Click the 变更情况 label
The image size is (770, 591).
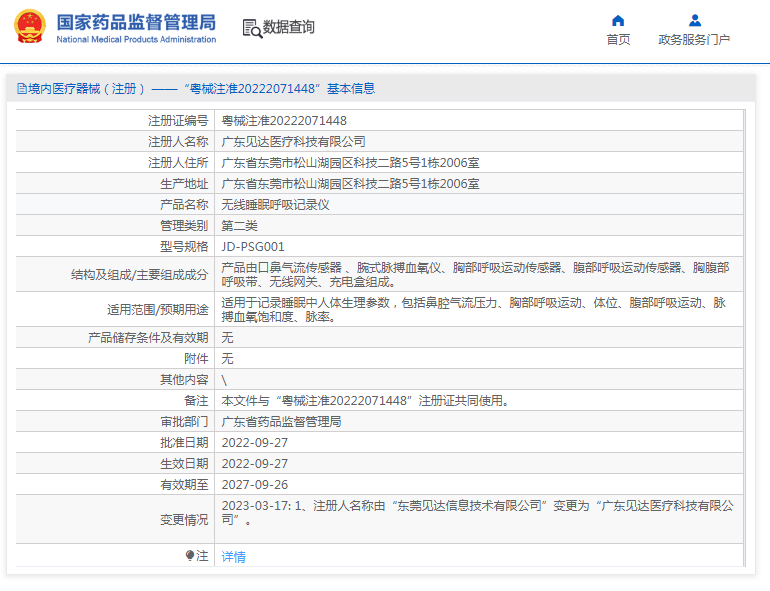[x=184, y=520]
